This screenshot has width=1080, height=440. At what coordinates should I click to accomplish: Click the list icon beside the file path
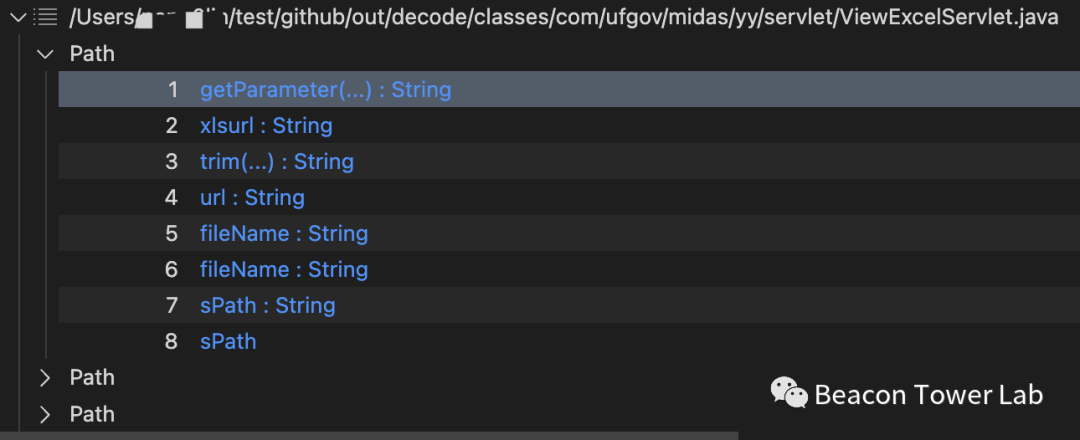[46, 17]
